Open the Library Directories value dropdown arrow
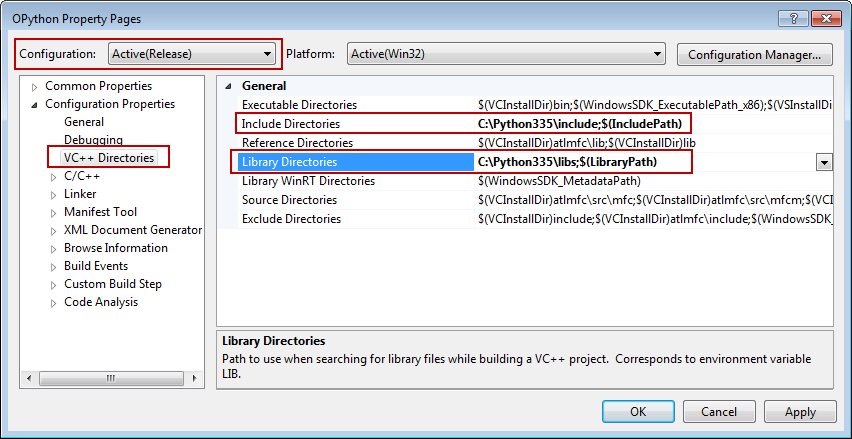This screenshot has height=439, width=852. (824, 162)
